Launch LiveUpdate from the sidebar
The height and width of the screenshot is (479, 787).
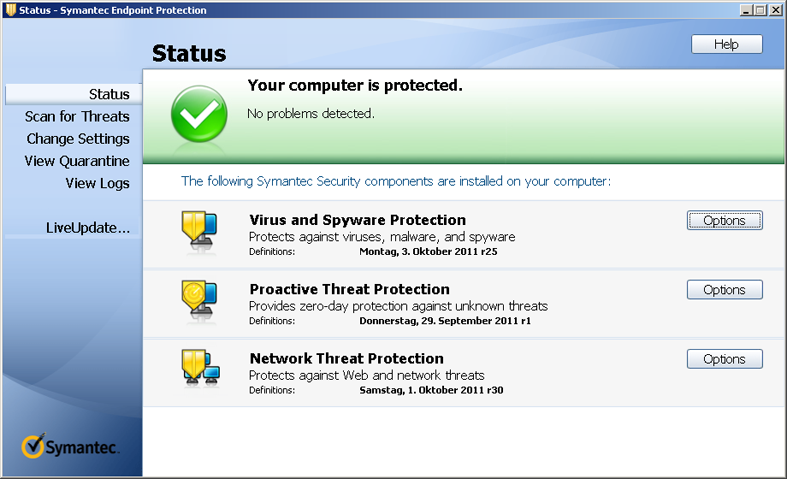pos(88,228)
